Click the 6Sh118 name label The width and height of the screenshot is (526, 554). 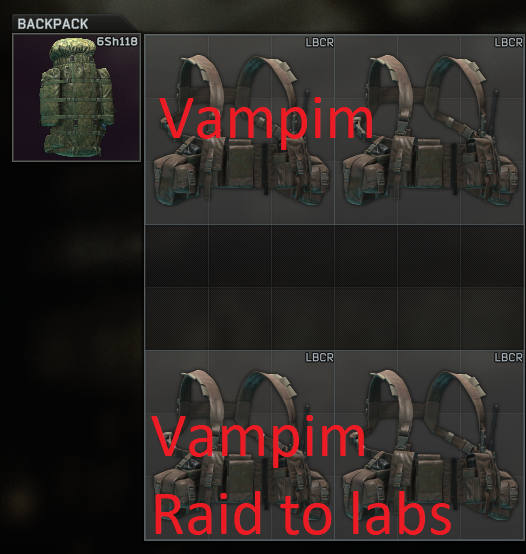(x=117, y=42)
